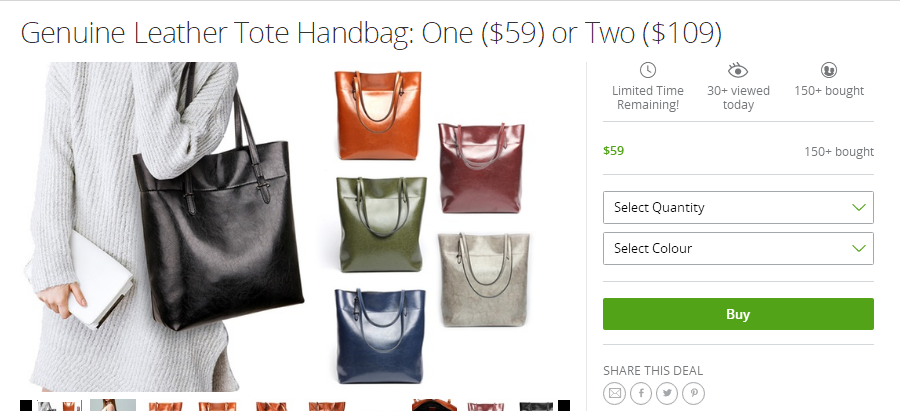Select the black bag thumbnail at strip end
Image resolution: width=900 pixels, height=411 pixels.
tap(536, 406)
